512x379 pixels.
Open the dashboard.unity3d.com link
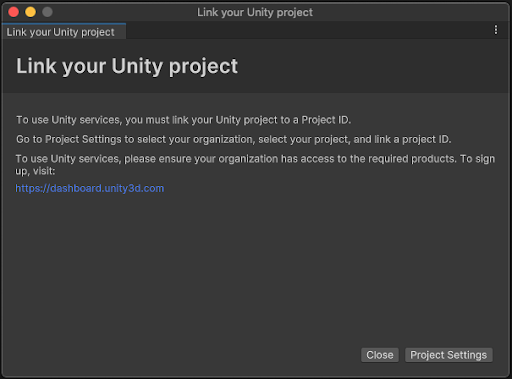90,188
